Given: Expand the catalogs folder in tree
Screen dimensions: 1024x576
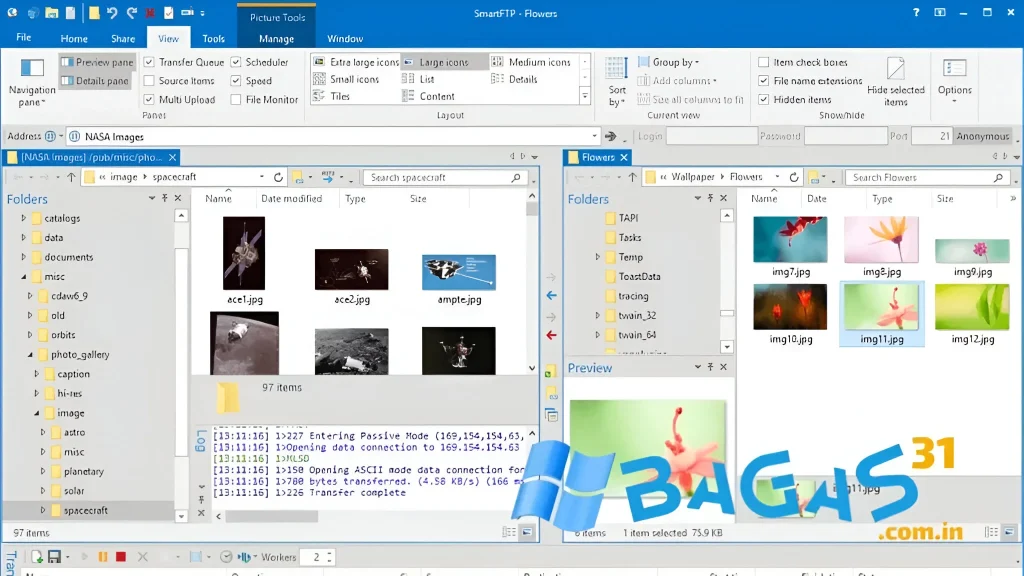Looking at the screenshot, I should [x=24, y=218].
